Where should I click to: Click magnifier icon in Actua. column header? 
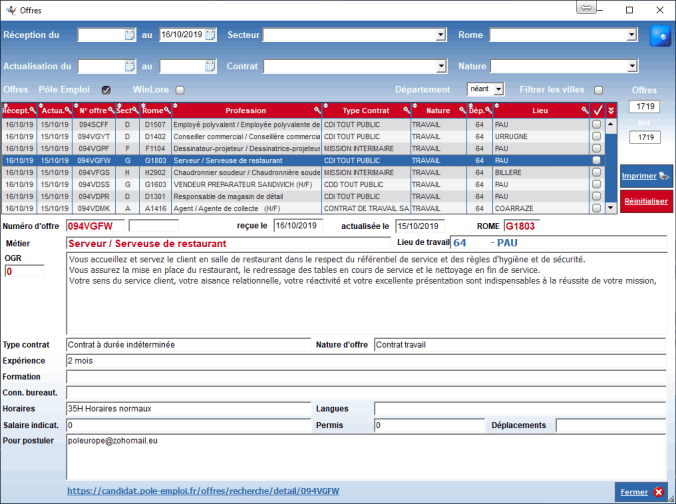(x=68, y=110)
